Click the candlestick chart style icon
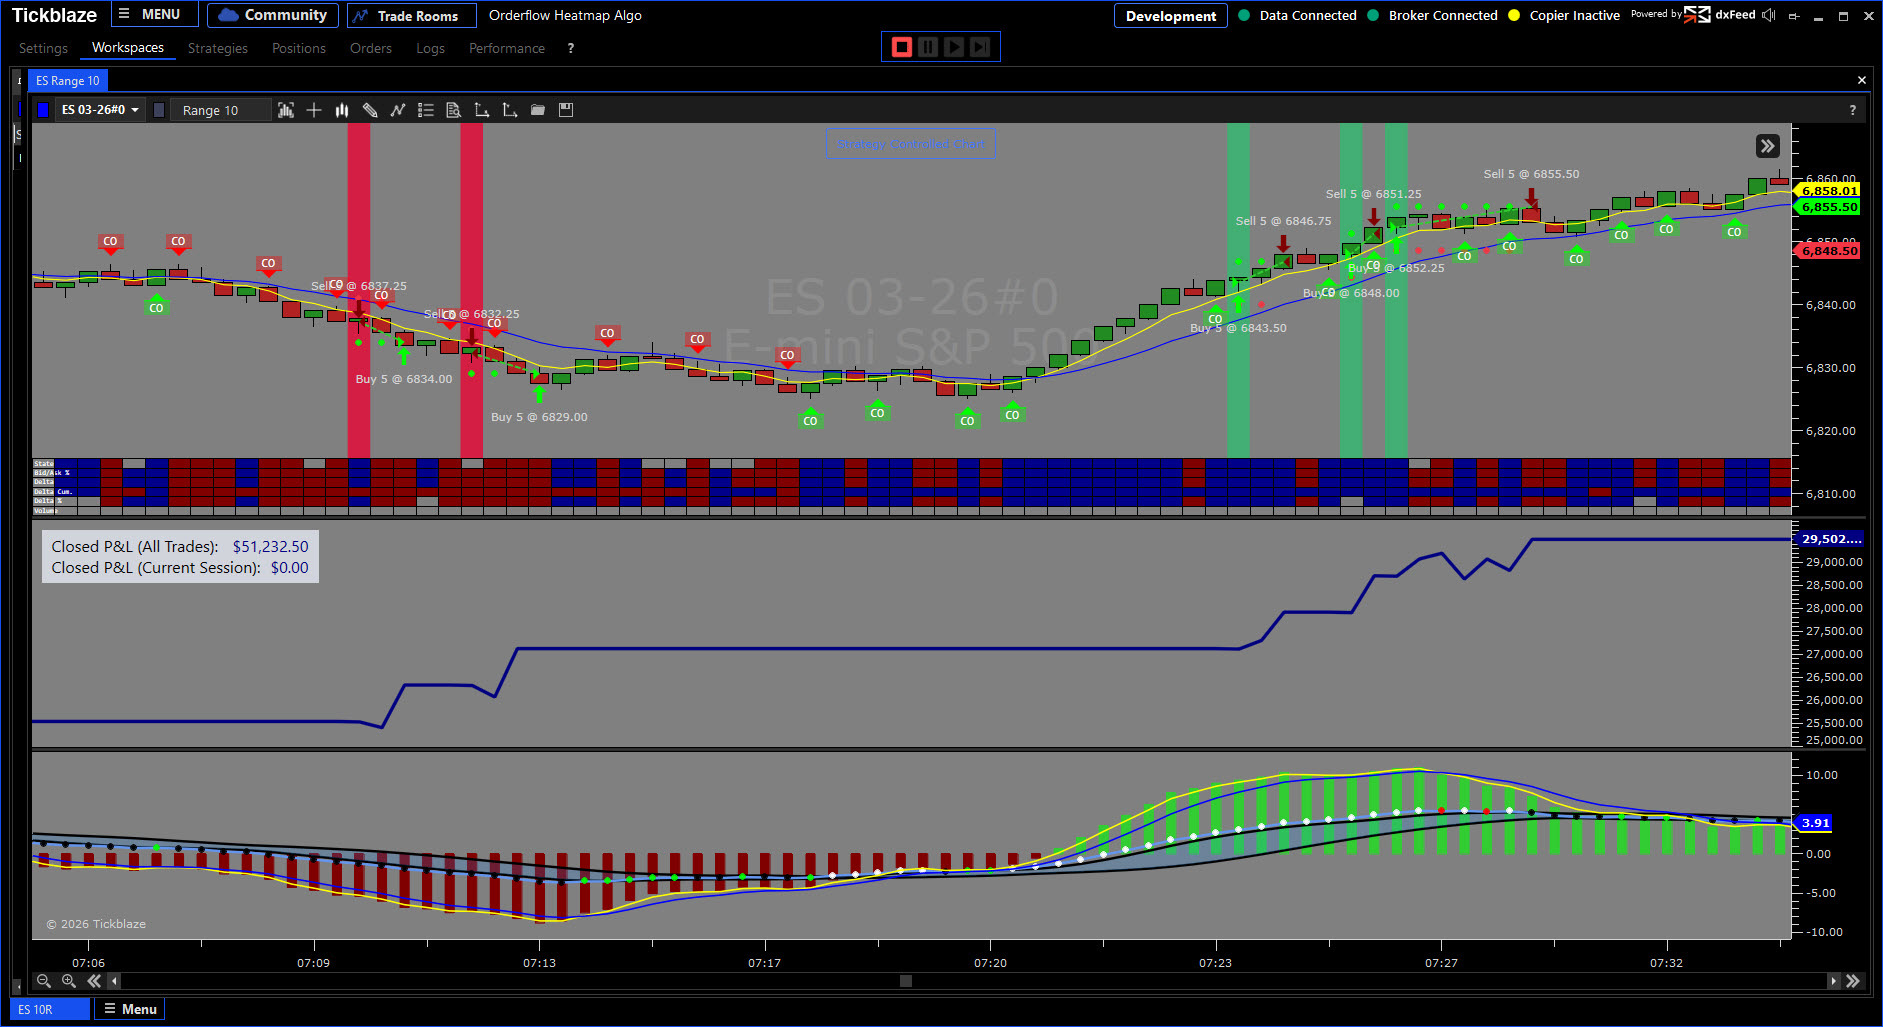 pyautogui.click(x=342, y=110)
